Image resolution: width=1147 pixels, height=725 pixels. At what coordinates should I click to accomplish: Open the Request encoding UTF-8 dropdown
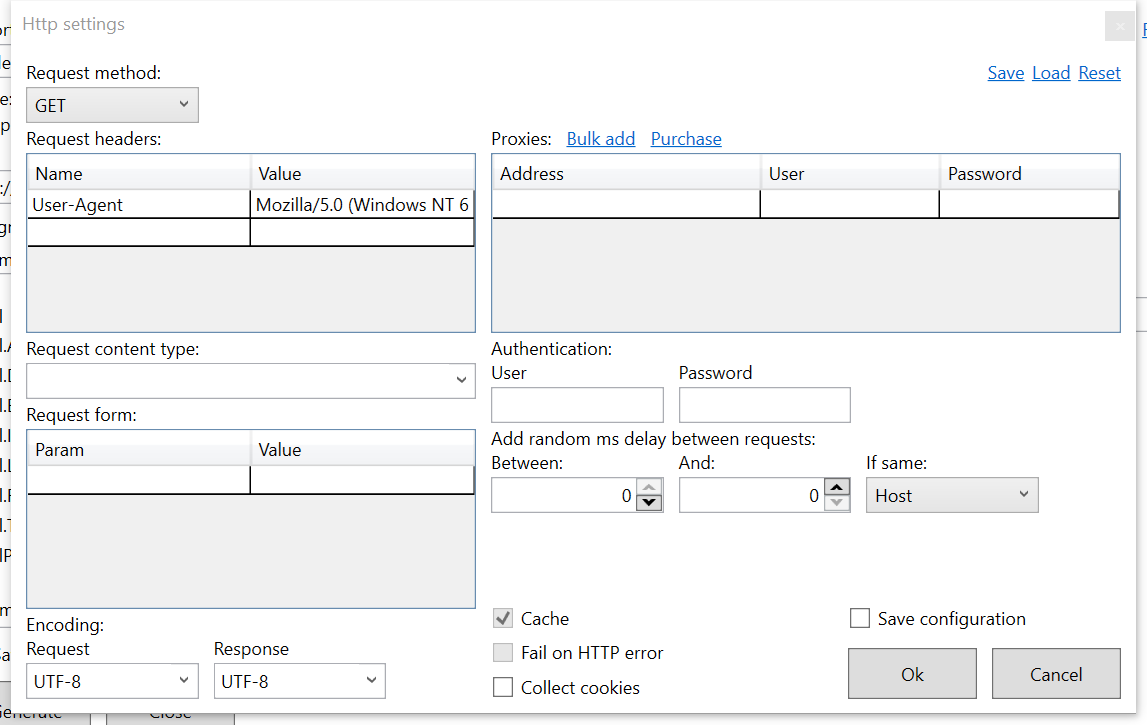112,681
